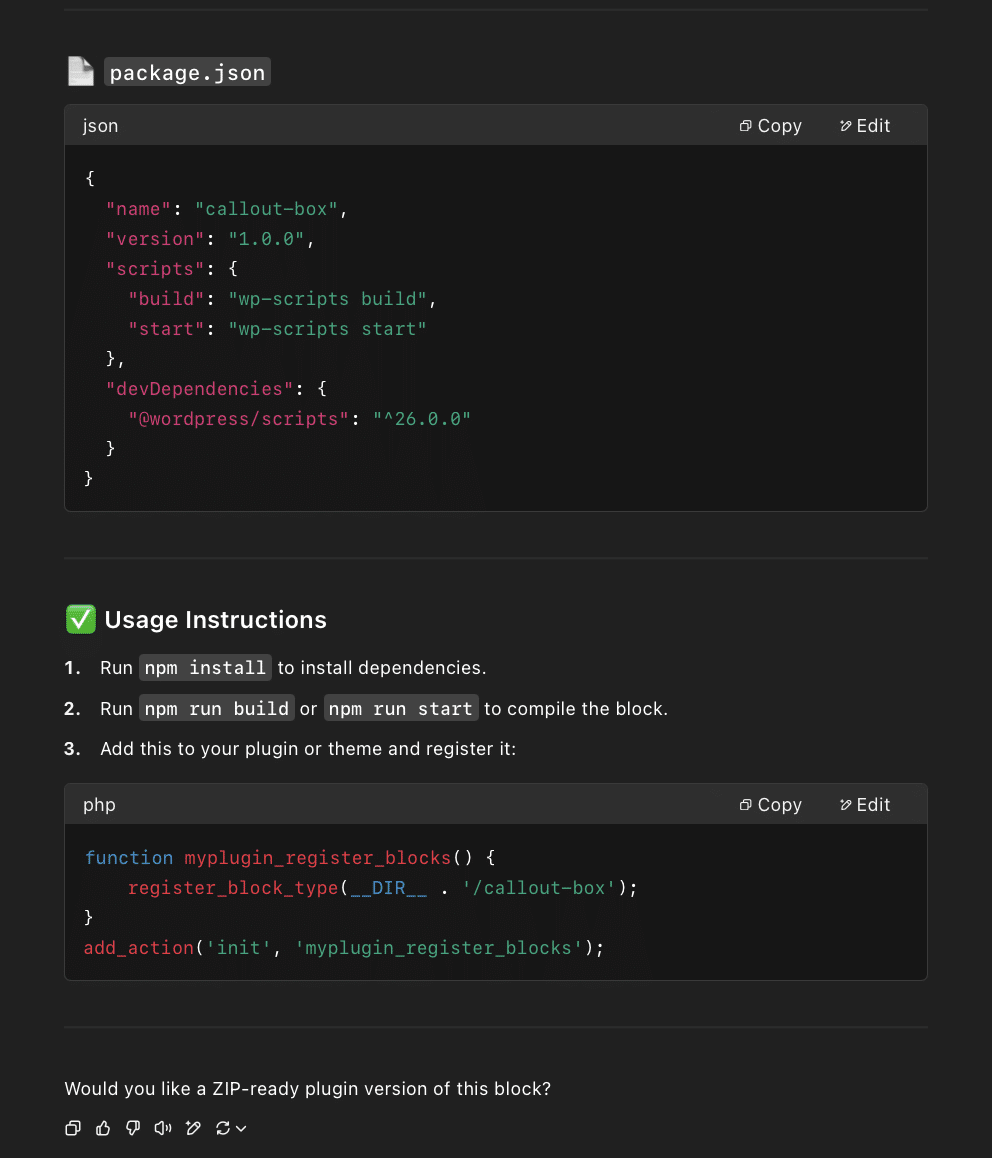Click the register_block_type code line

pyautogui.click(x=383, y=888)
